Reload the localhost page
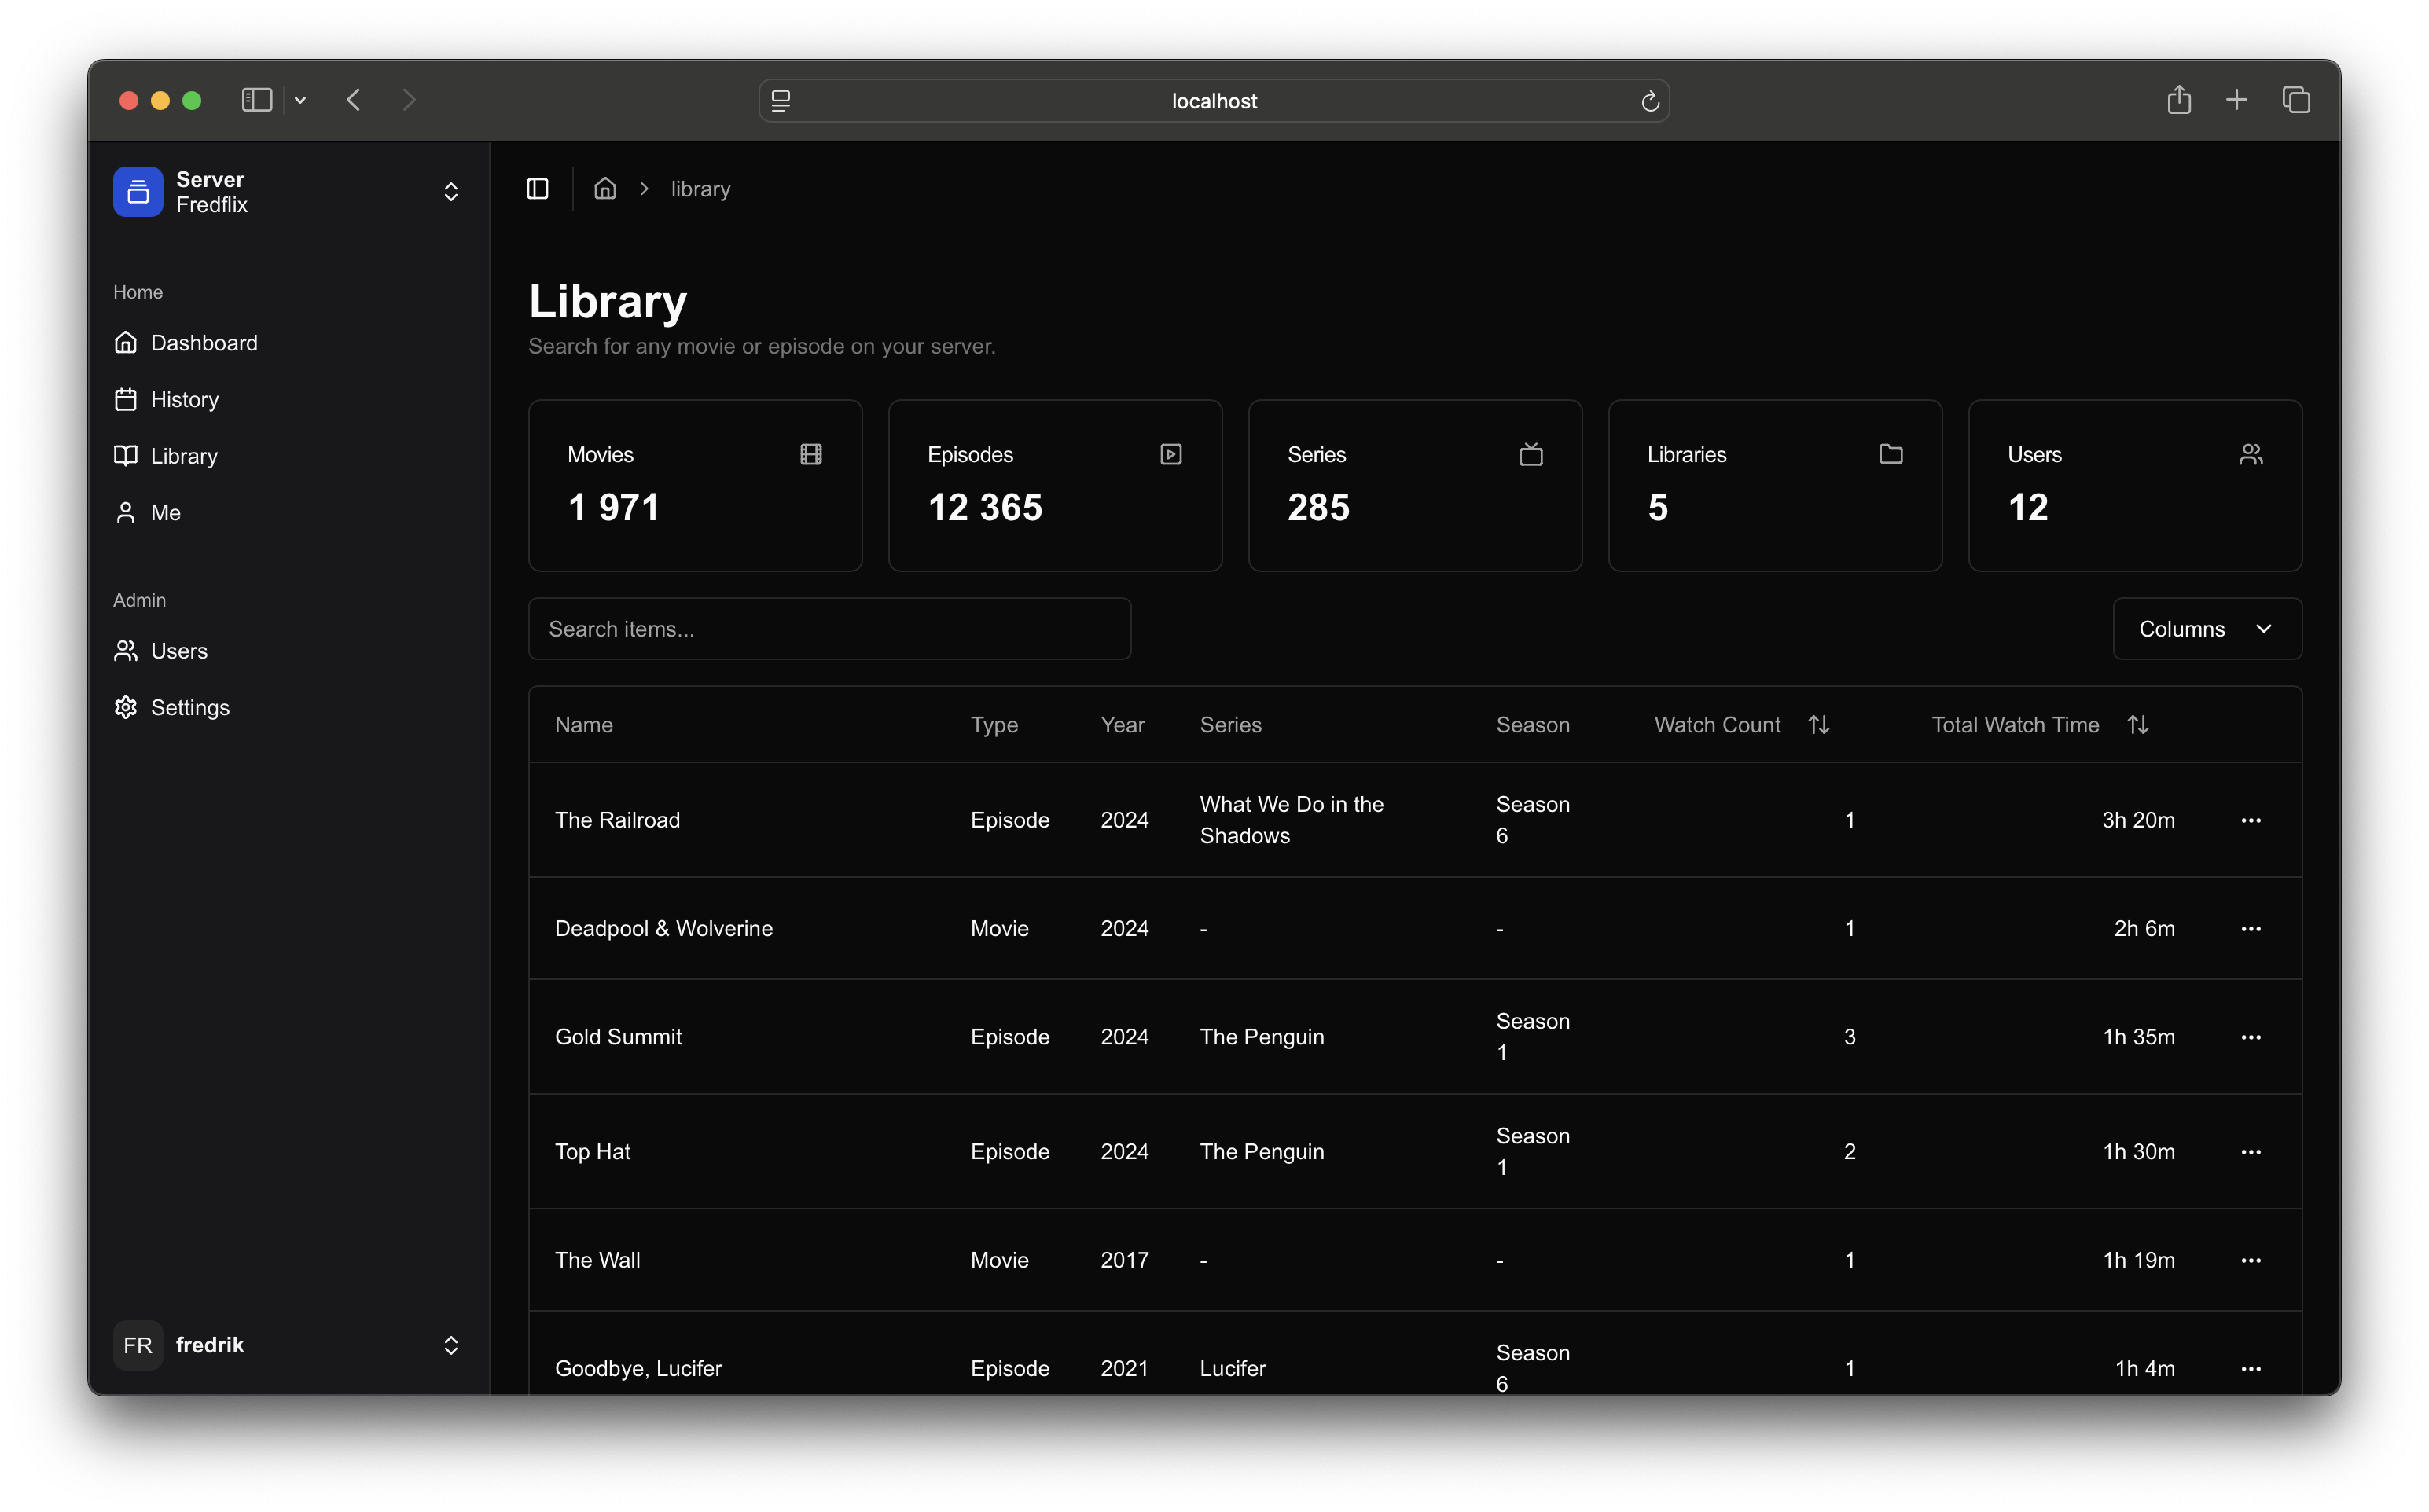The width and height of the screenshot is (2429, 1512). [1650, 101]
